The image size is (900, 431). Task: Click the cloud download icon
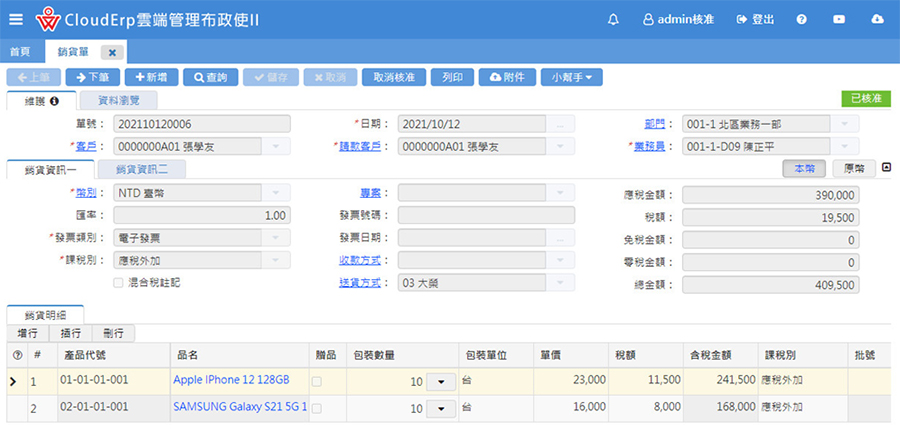tap(877, 20)
